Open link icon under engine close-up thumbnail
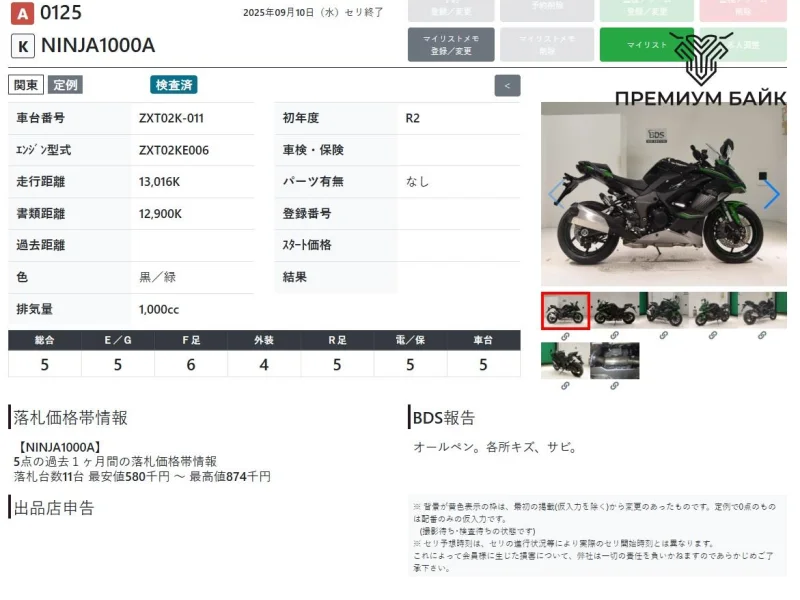 click(x=614, y=387)
